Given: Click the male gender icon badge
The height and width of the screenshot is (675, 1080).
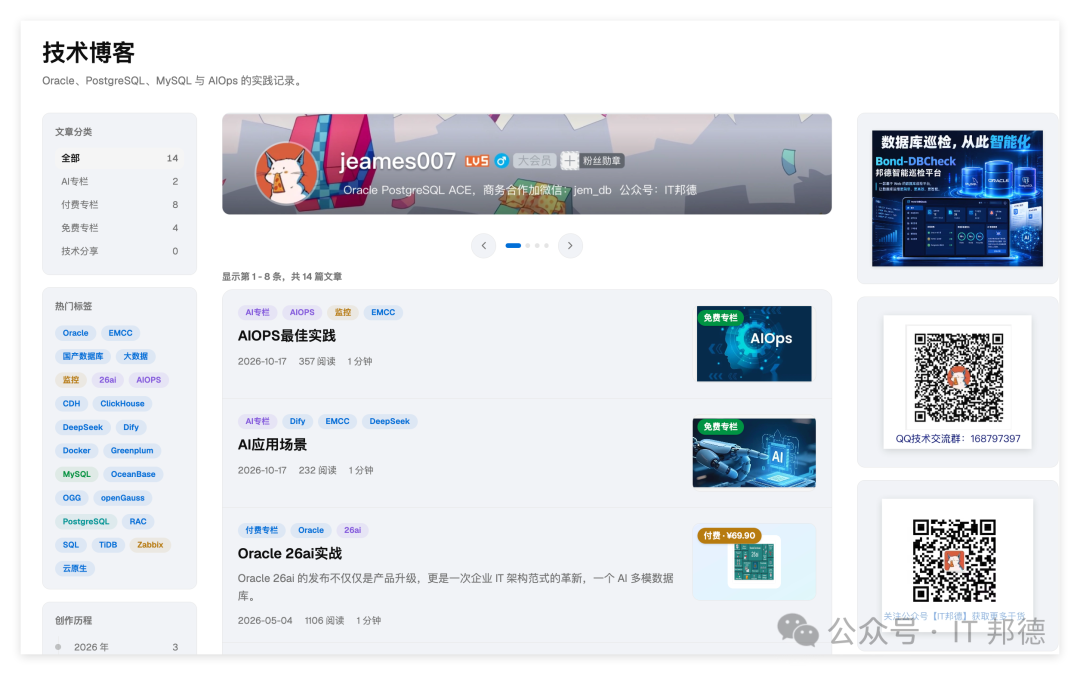Looking at the screenshot, I should pyautogui.click(x=501, y=161).
